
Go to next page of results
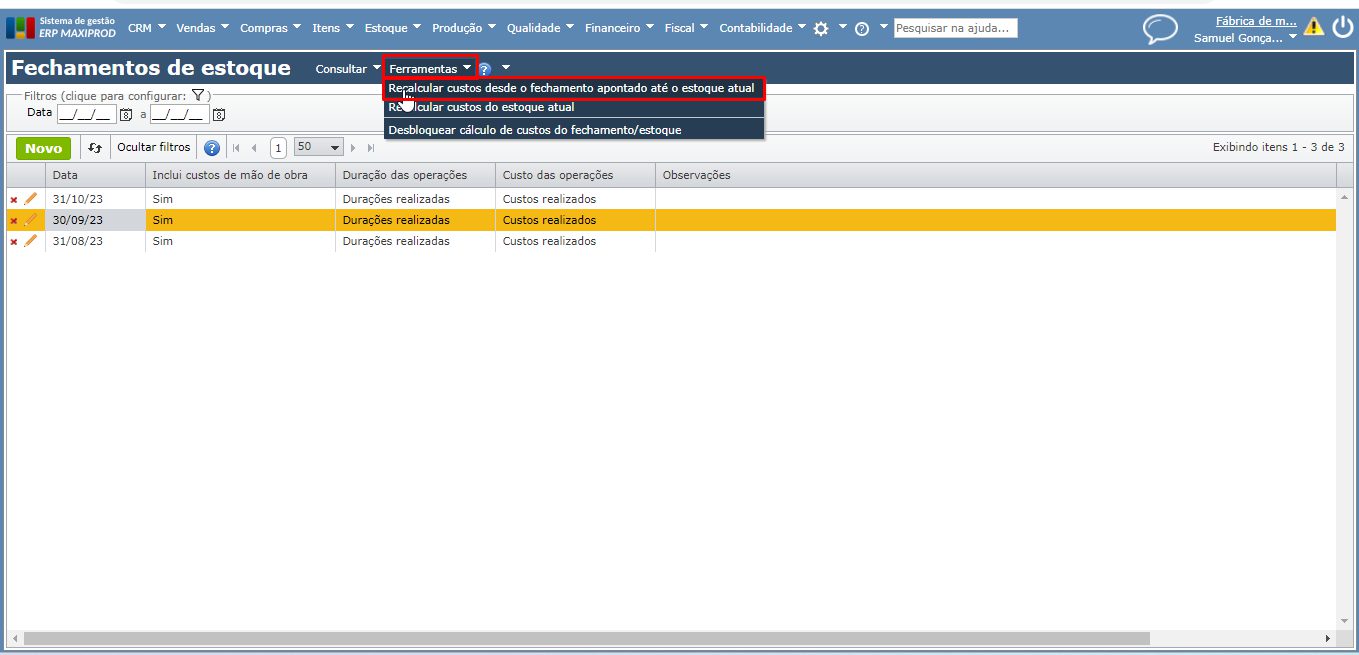[354, 148]
